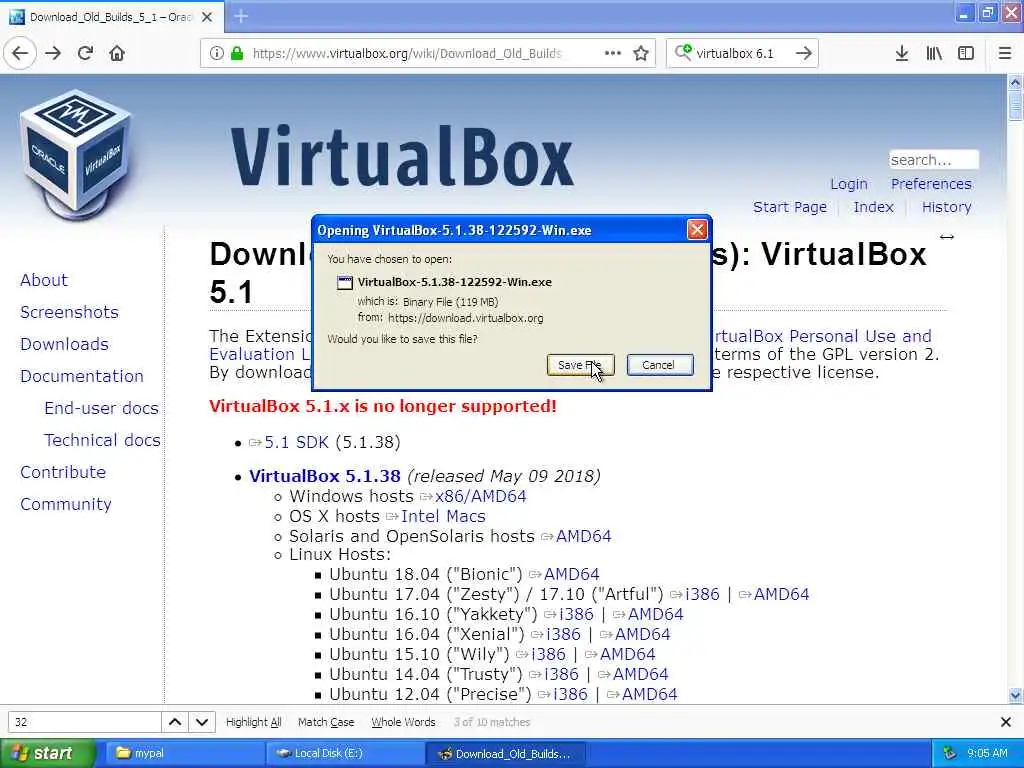Jump to previous find match arrow

coord(174,722)
